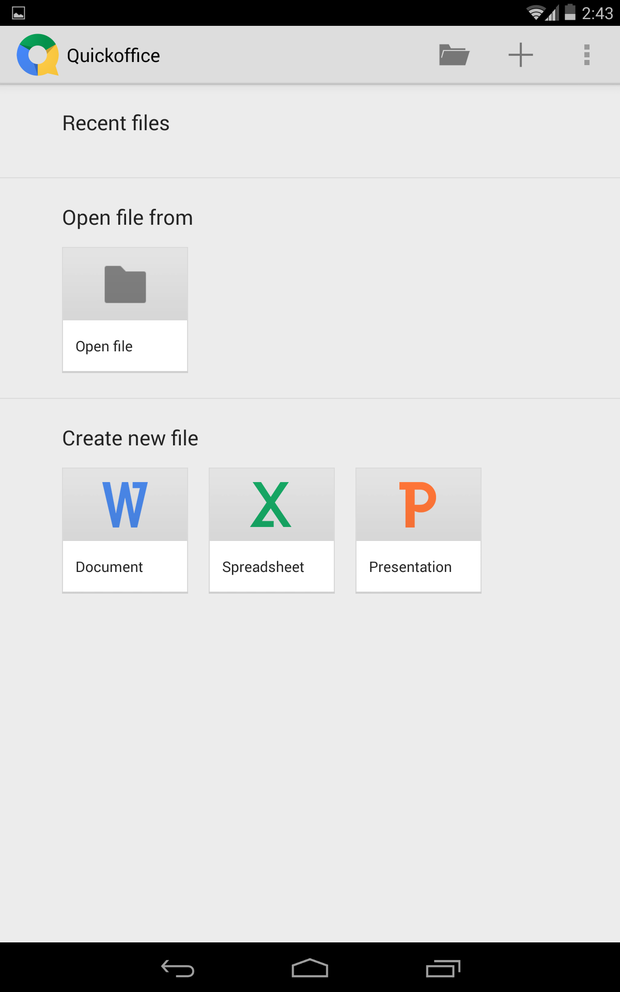Tap the Quickoffice title text
The image size is (620, 992).
pyautogui.click(x=113, y=56)
